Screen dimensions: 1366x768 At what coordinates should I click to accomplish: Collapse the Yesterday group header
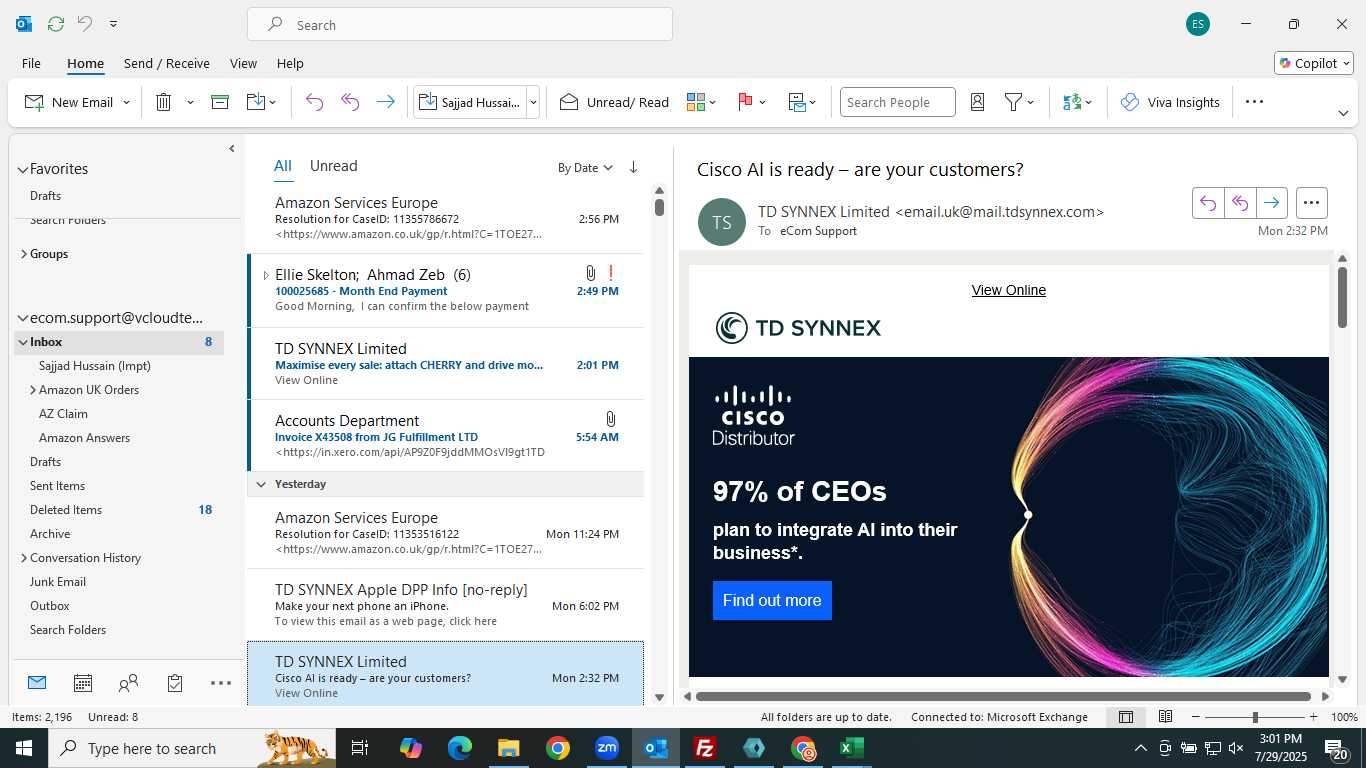(261, 484)
